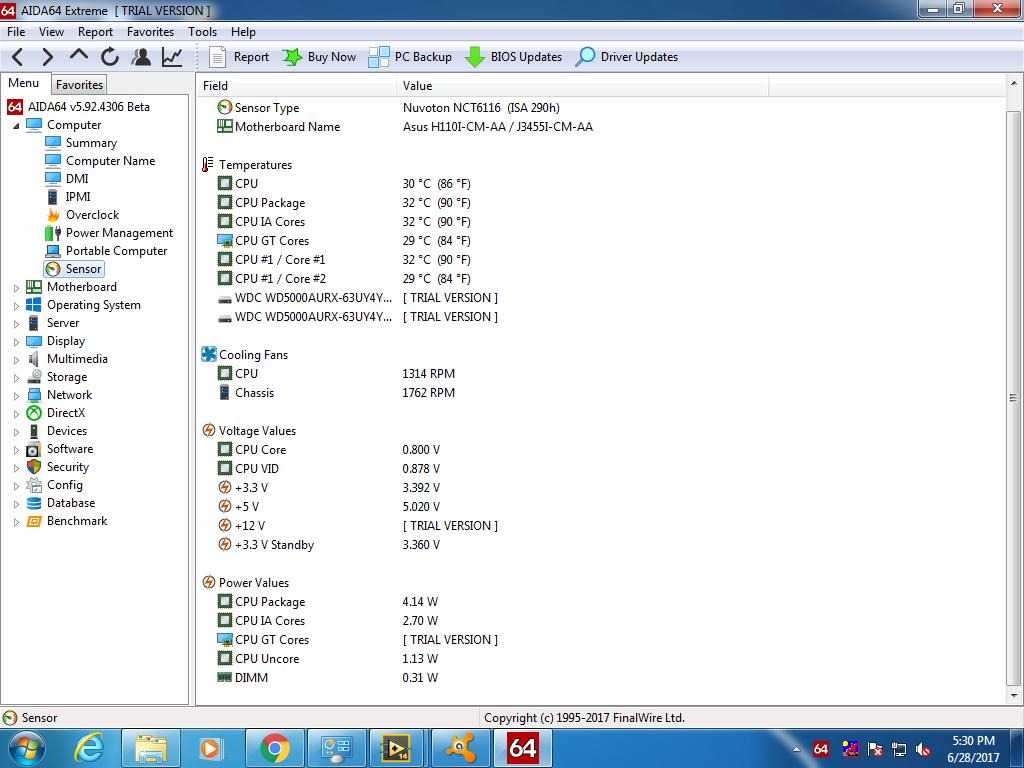Viewport: 1024px width, 768px height.
Task: Open the Report menu
Action: tap(95, 31)
